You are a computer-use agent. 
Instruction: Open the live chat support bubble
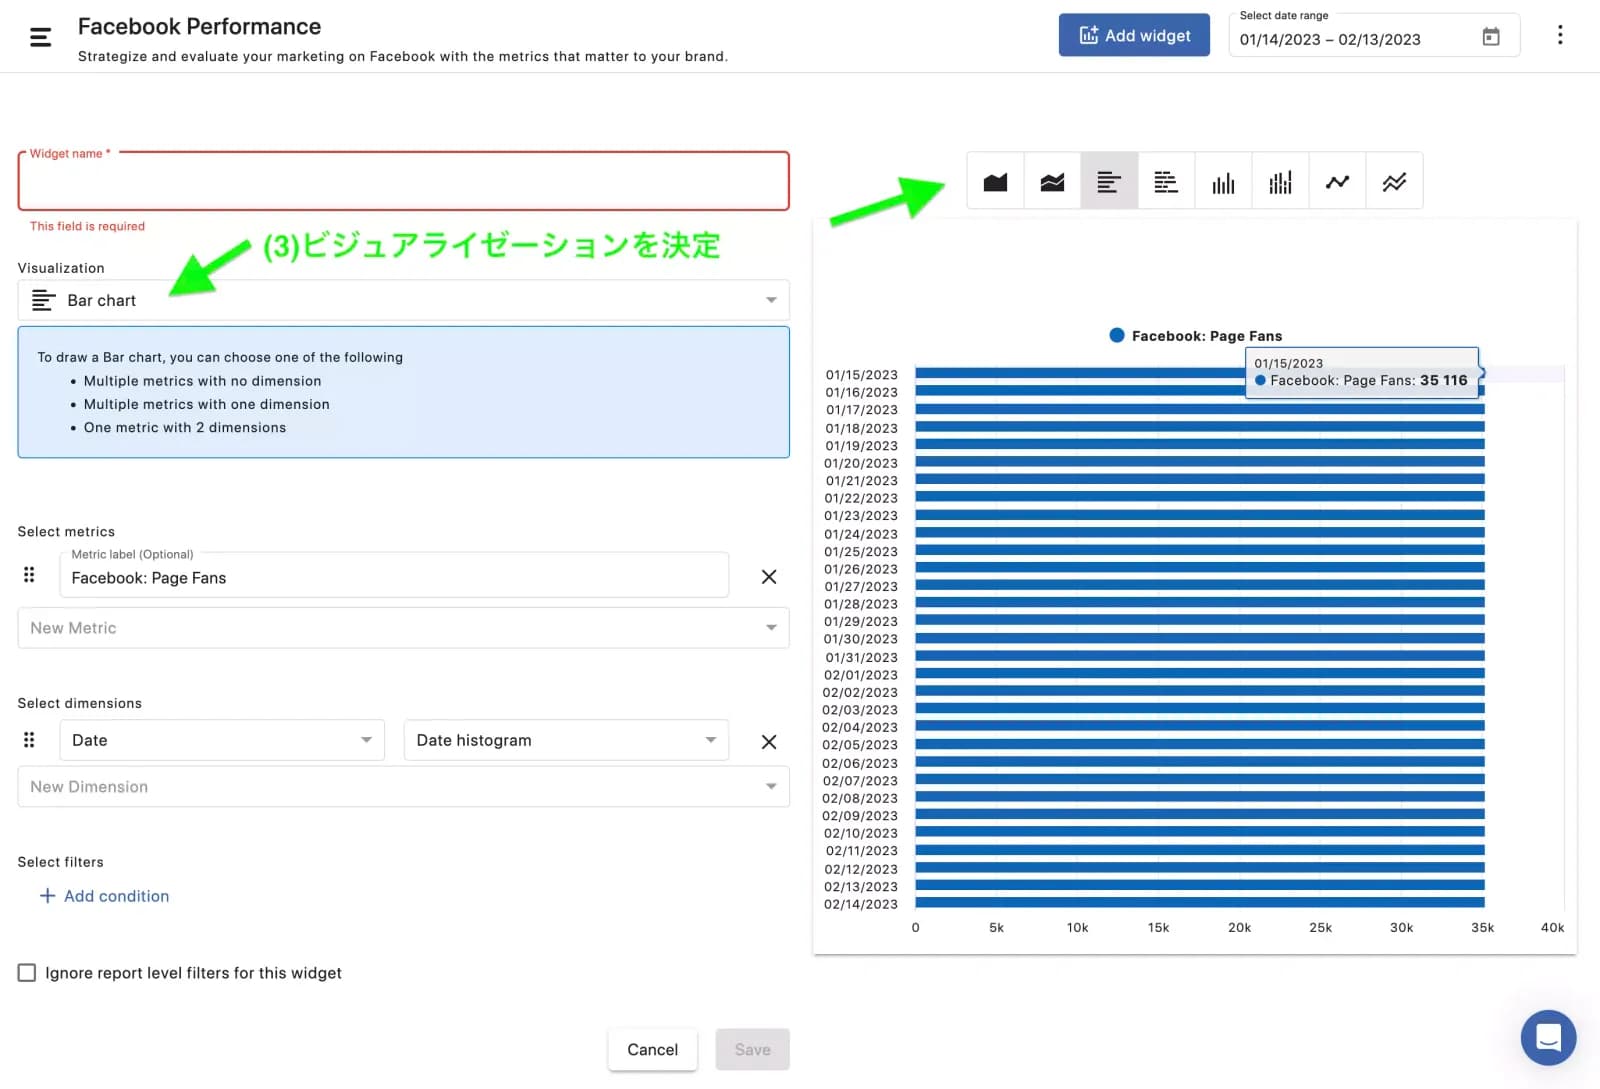pyautogui.click(x=1548, y=1037)
